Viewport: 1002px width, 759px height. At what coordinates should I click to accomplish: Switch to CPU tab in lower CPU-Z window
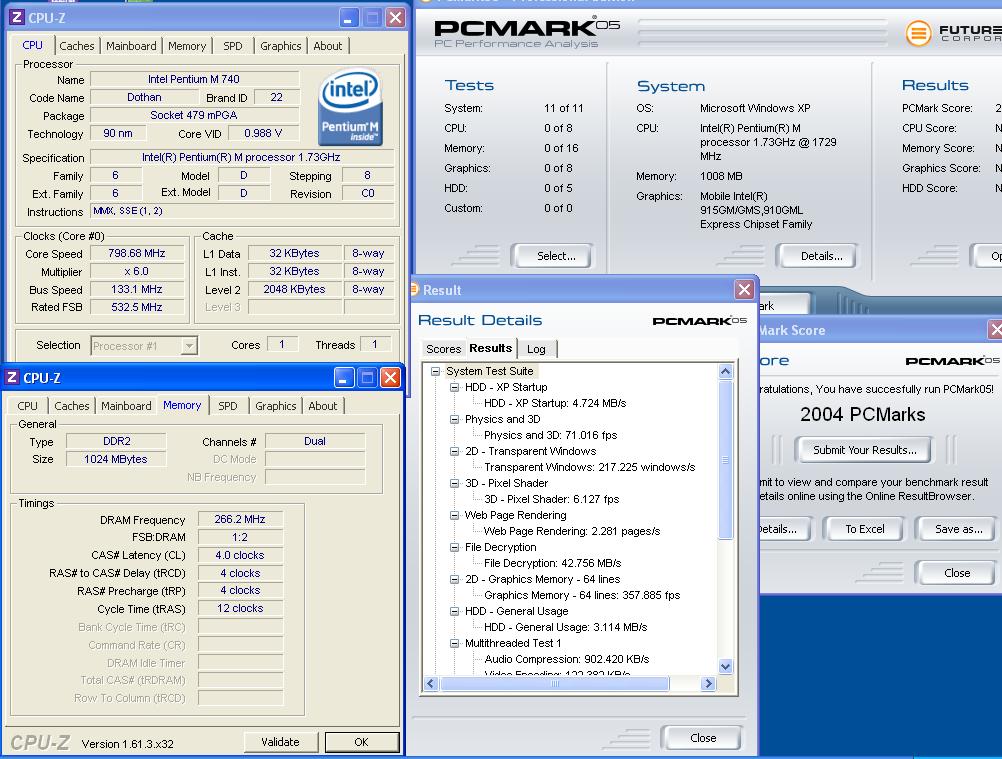point(27,406)
